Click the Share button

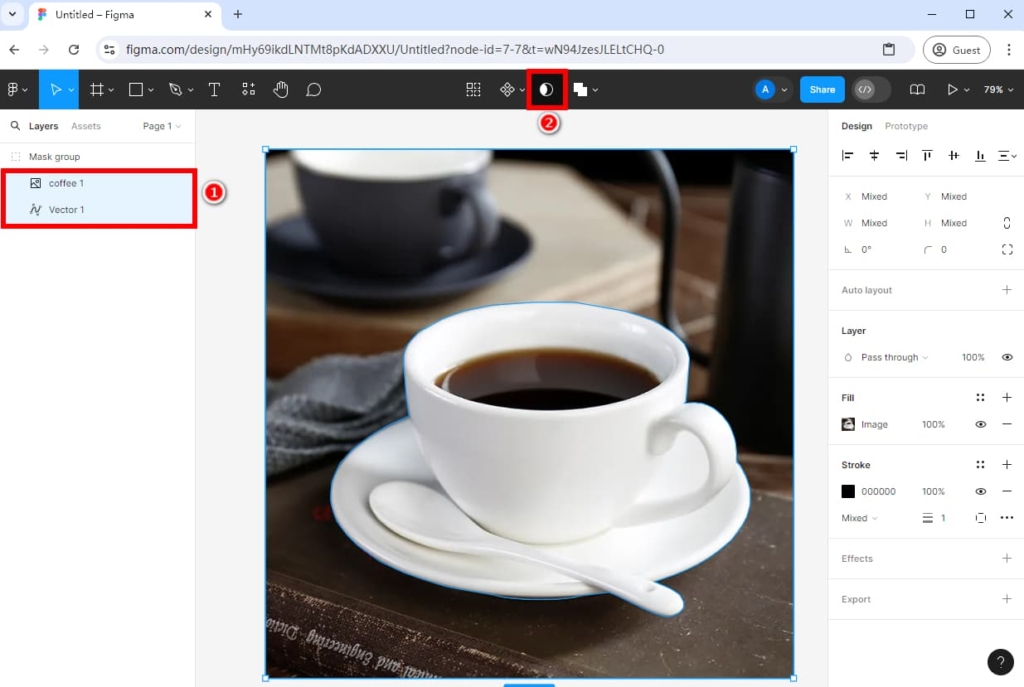point(821,89)
